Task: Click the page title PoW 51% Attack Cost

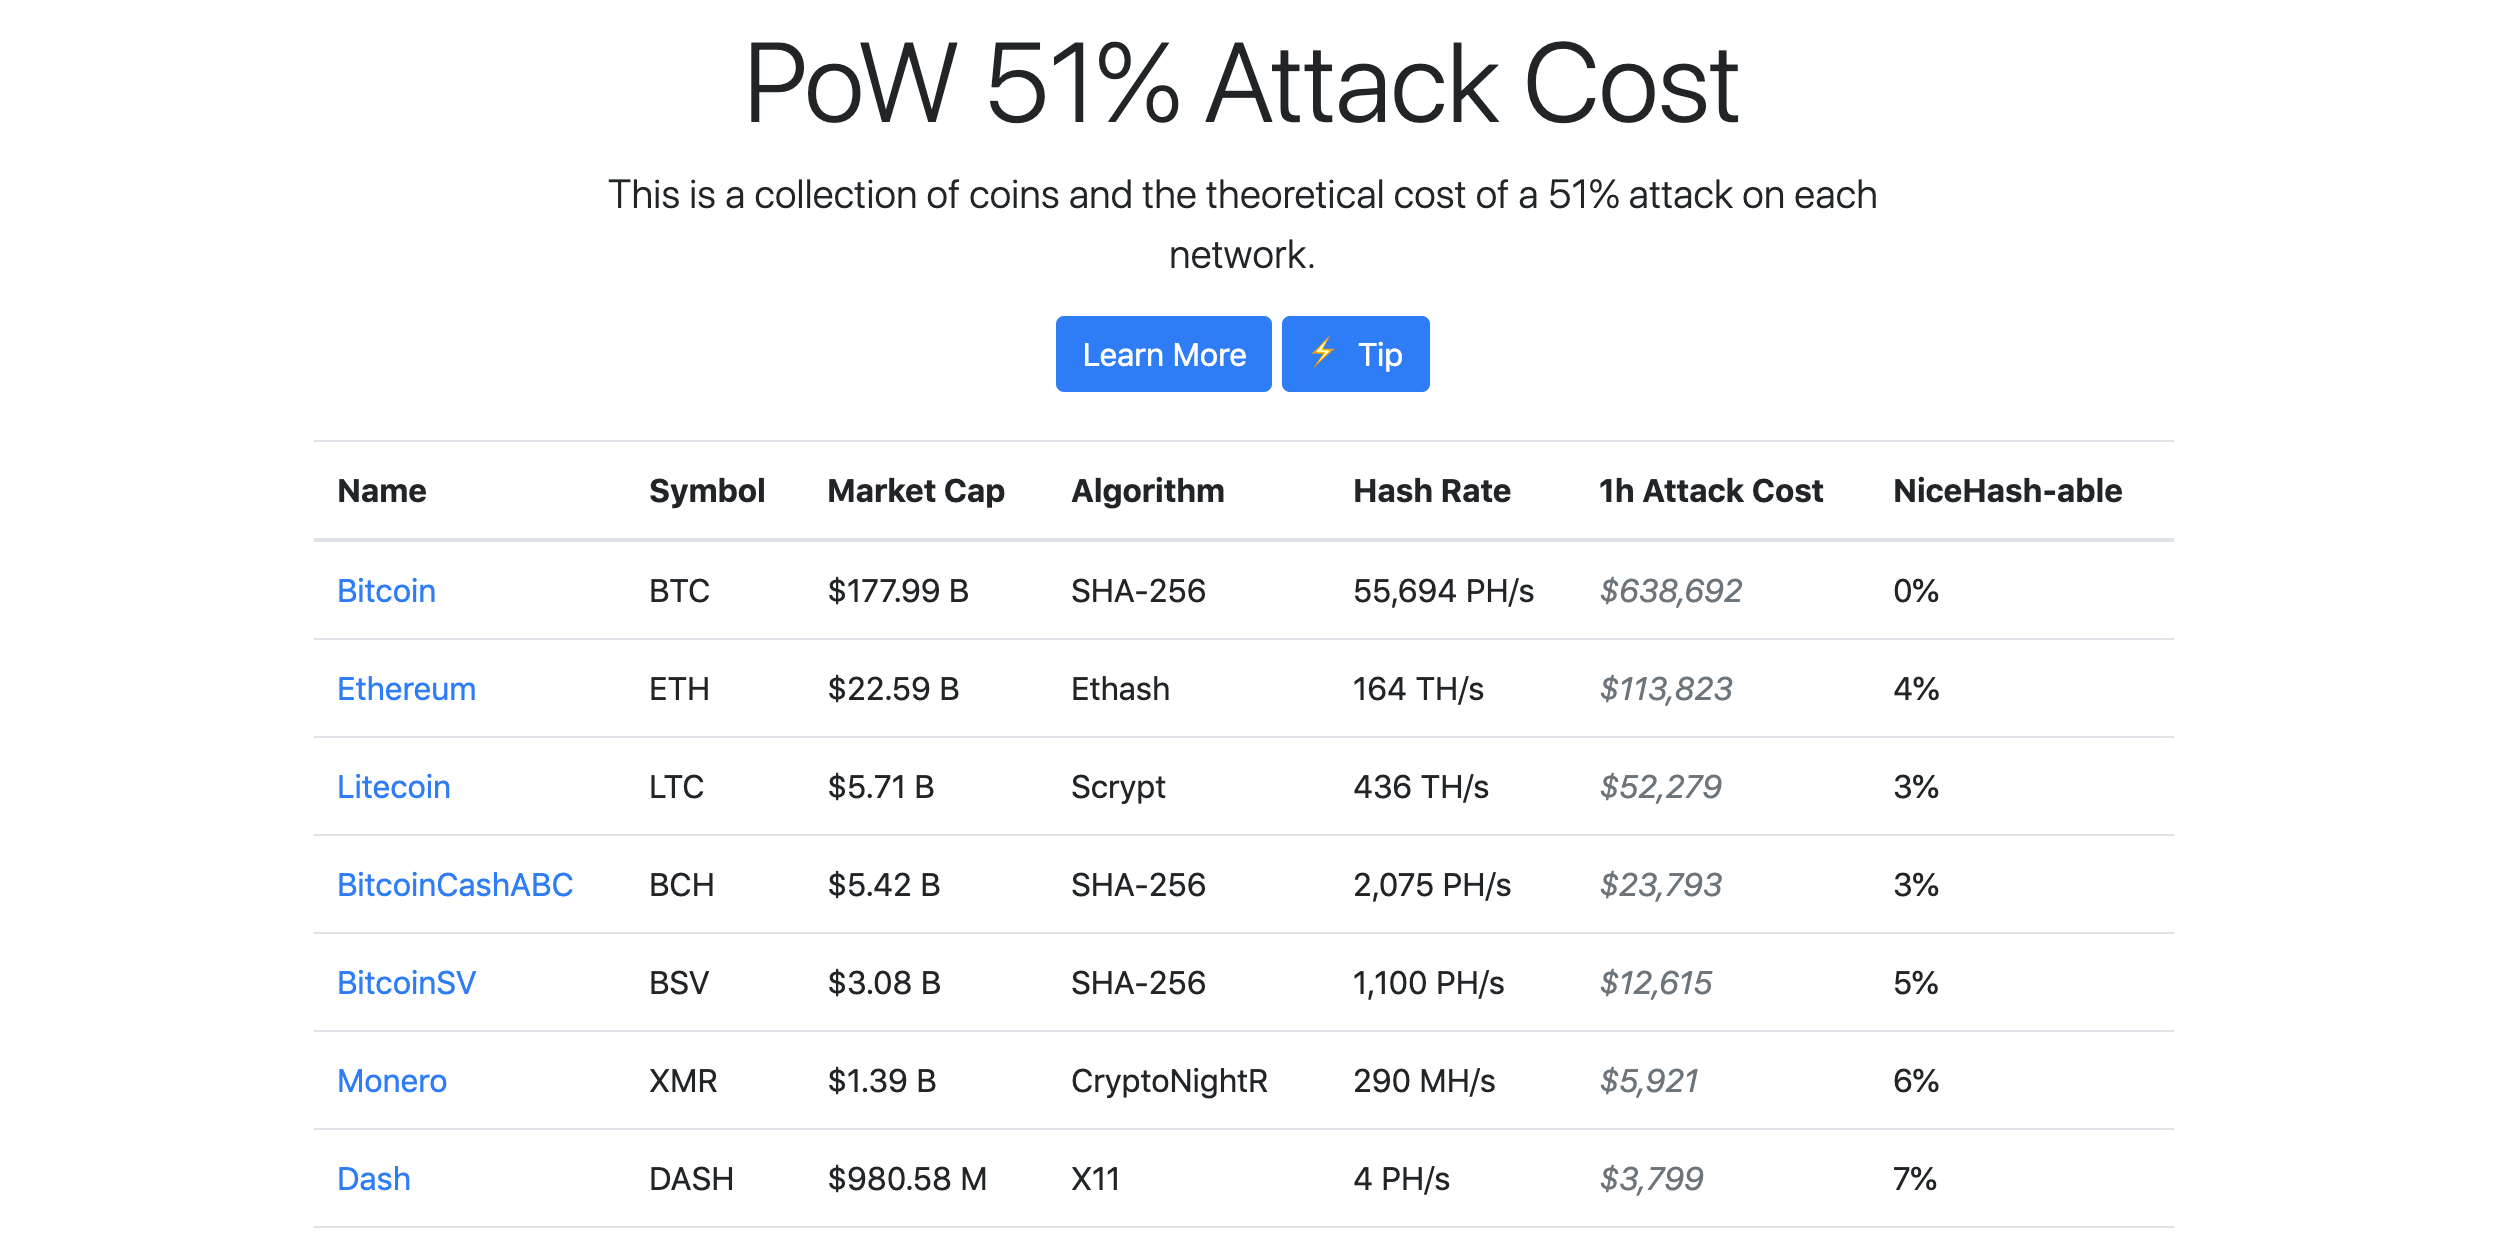Action: tap(1242, 84)
